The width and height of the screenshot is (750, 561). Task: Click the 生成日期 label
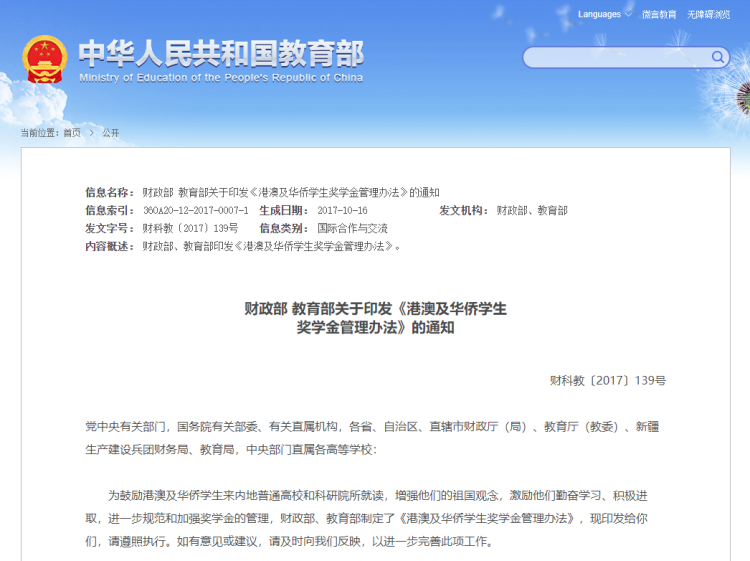pyautogui.click(x=284, y=210)
